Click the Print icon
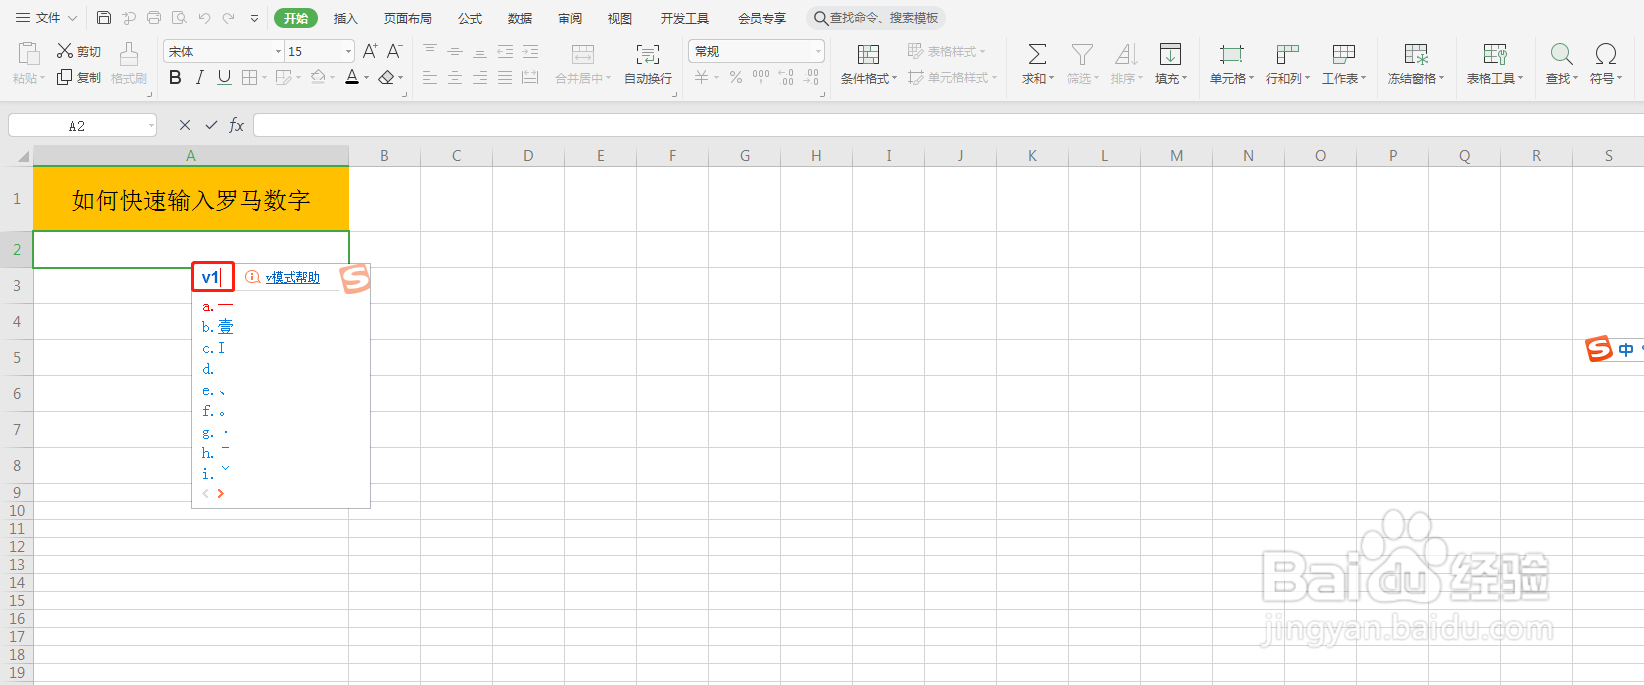 click(x=154, y=18)
